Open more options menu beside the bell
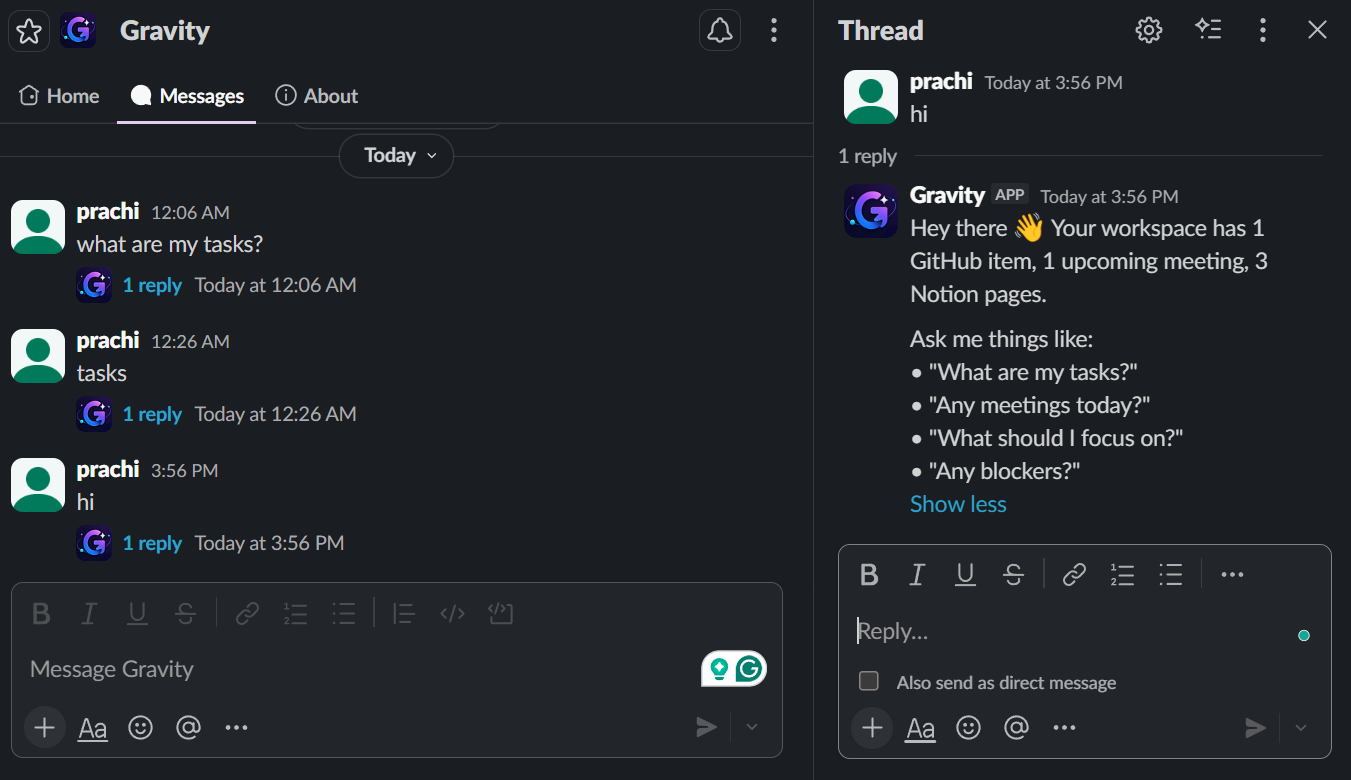 click(x=773, y=31)
